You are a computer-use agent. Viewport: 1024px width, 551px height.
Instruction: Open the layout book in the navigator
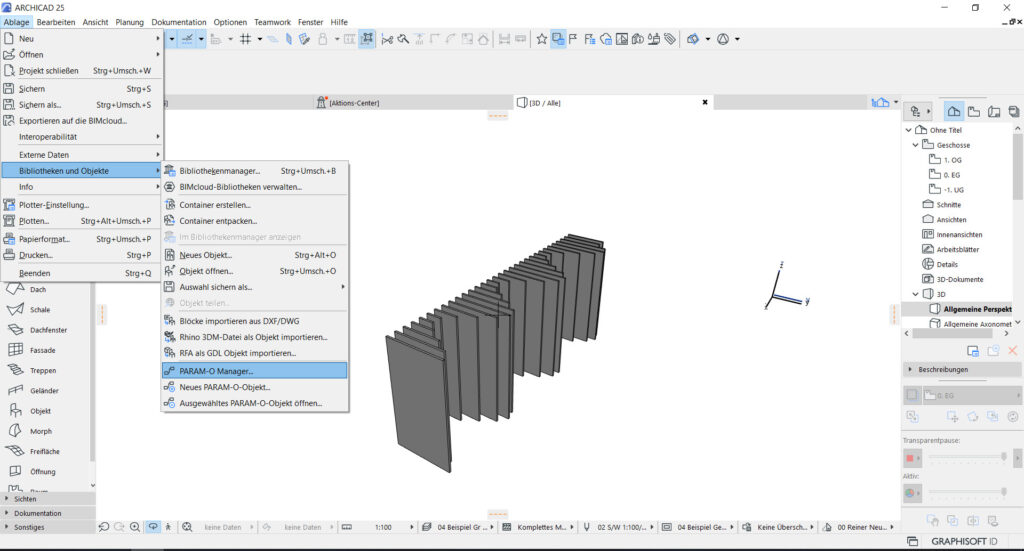pos(994,111)
